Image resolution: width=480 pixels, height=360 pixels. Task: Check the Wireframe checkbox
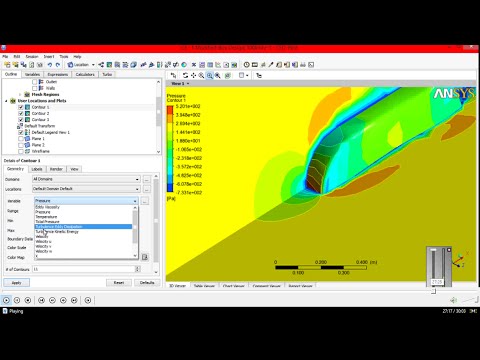point(21,151)
